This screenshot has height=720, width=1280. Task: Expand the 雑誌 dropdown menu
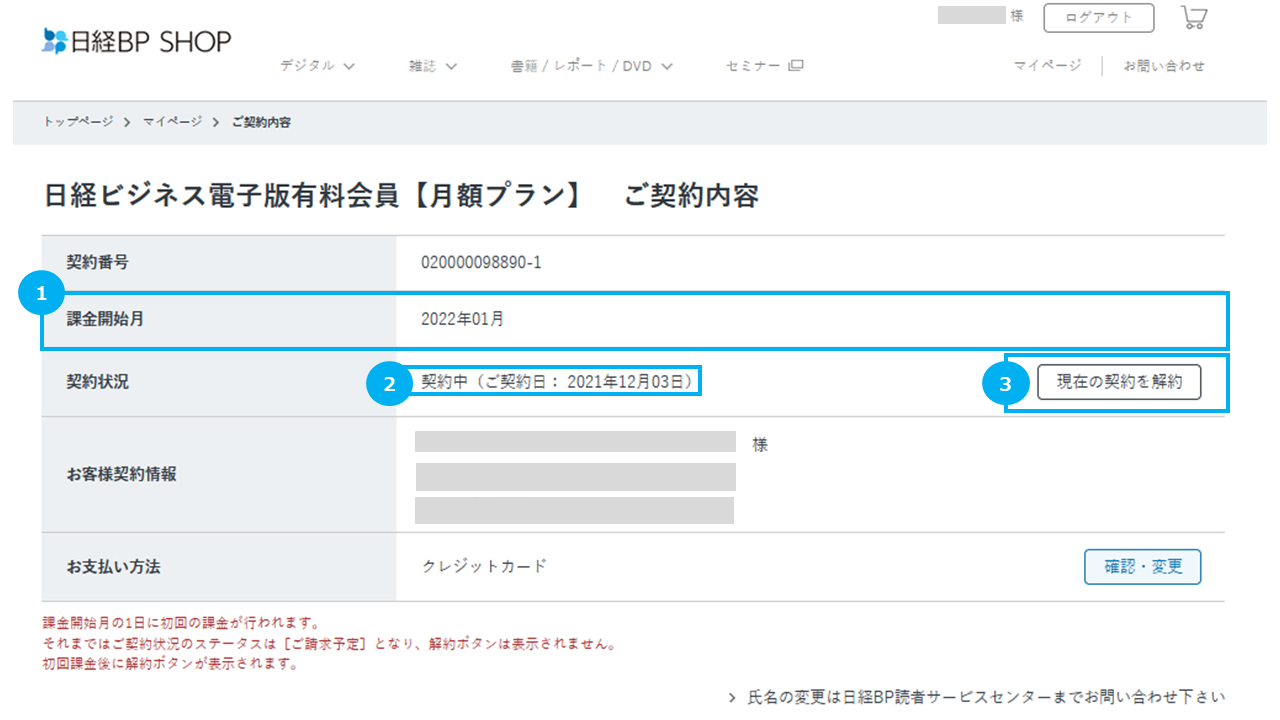(432, 66)
